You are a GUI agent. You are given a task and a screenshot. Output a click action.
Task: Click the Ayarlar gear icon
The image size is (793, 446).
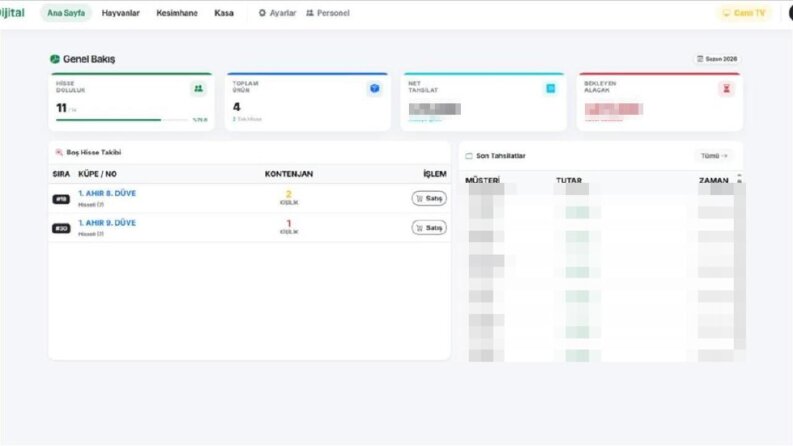click(x=262, y=13)
